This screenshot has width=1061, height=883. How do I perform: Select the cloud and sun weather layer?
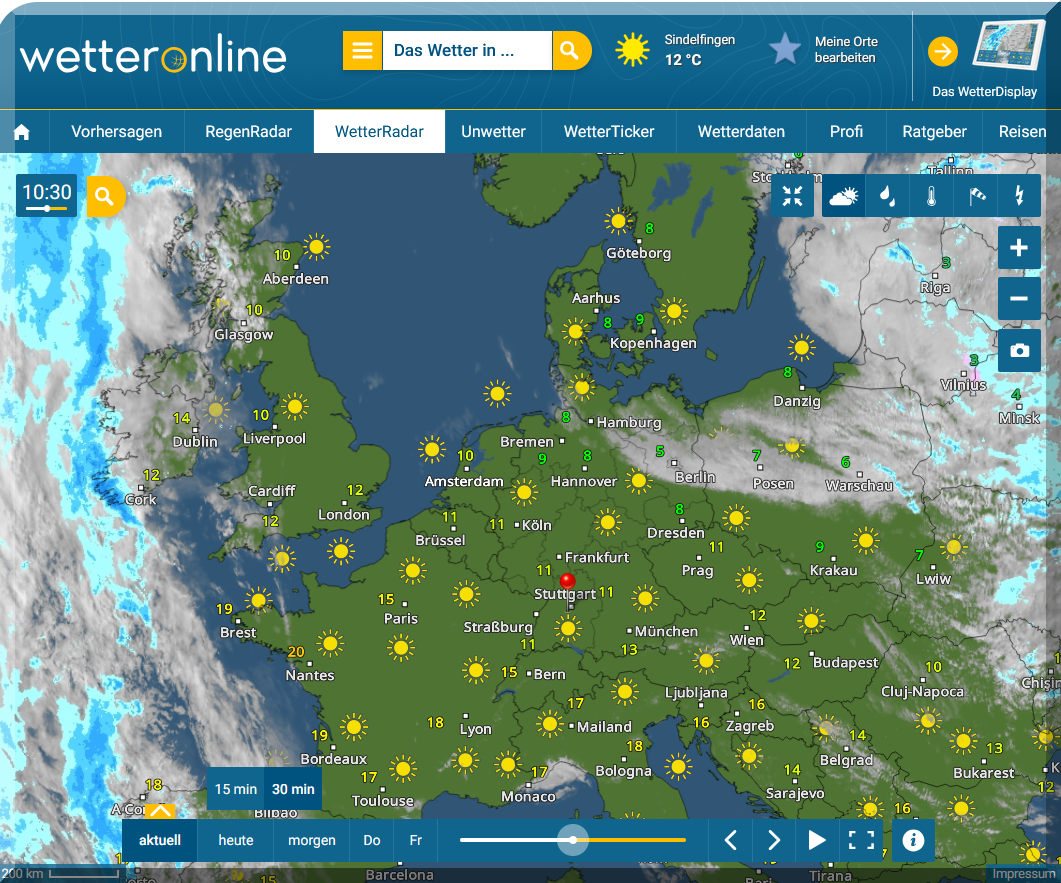[x=843, y=196]
